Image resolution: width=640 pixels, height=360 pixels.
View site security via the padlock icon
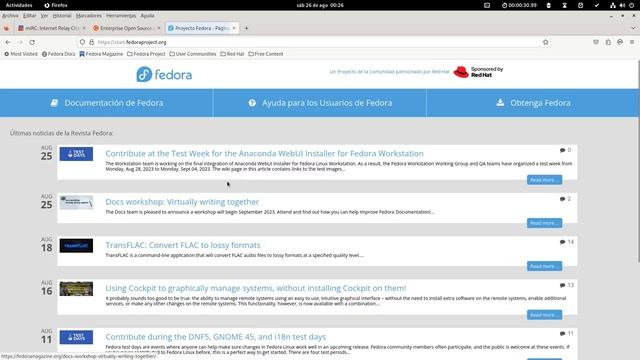tap(91, 42)
